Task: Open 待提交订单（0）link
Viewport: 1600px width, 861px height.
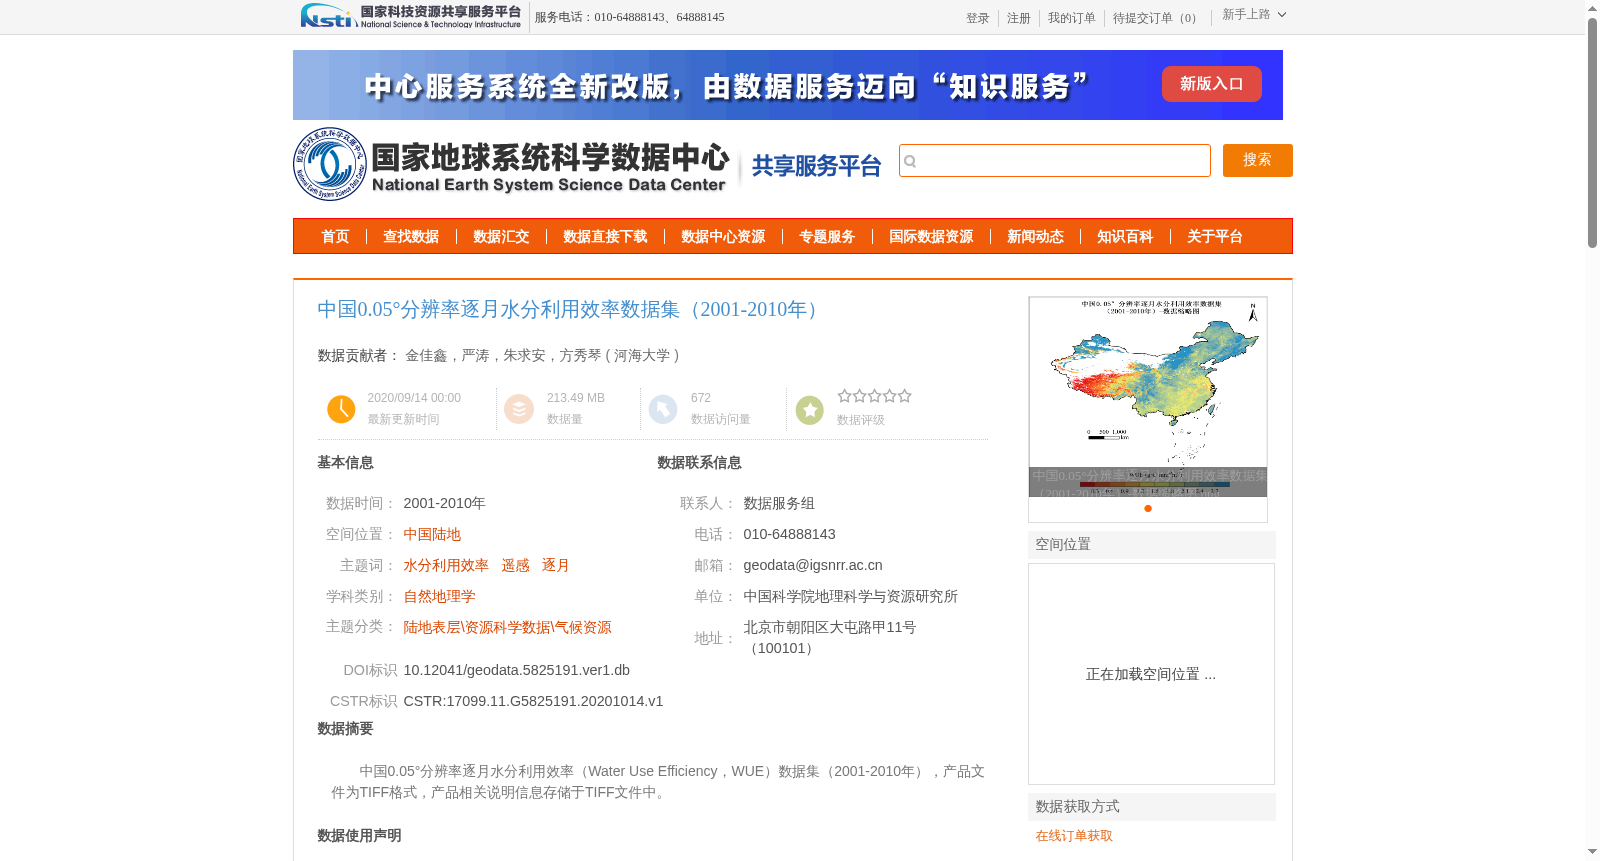Action: click(1158, 18)
